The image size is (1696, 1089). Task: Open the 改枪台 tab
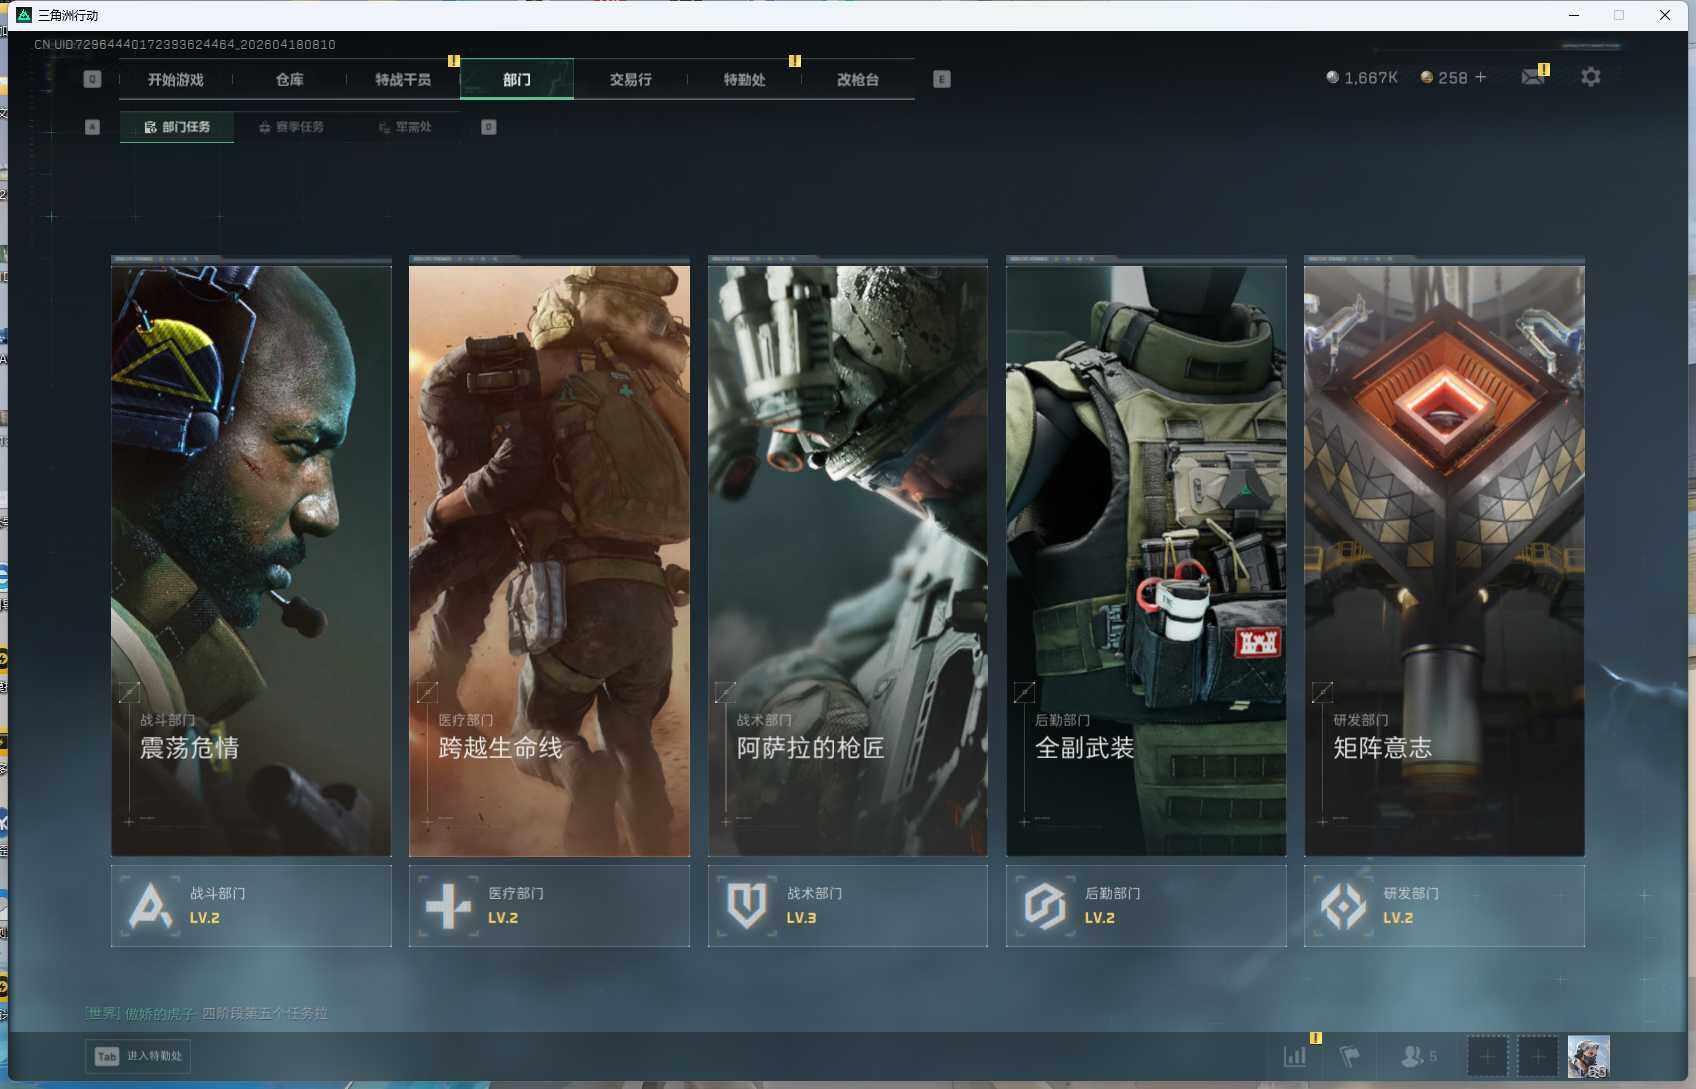858,79
